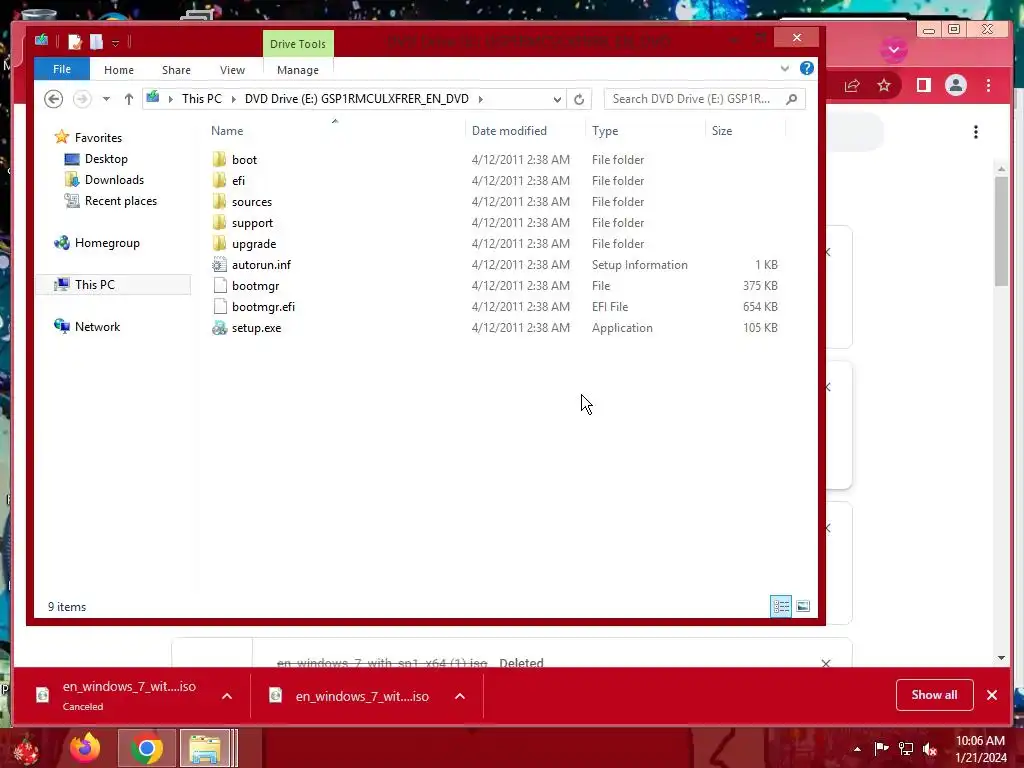
Task: Open Chrome side panel icon
Action: pyautogui.click(x=923, y=85)
